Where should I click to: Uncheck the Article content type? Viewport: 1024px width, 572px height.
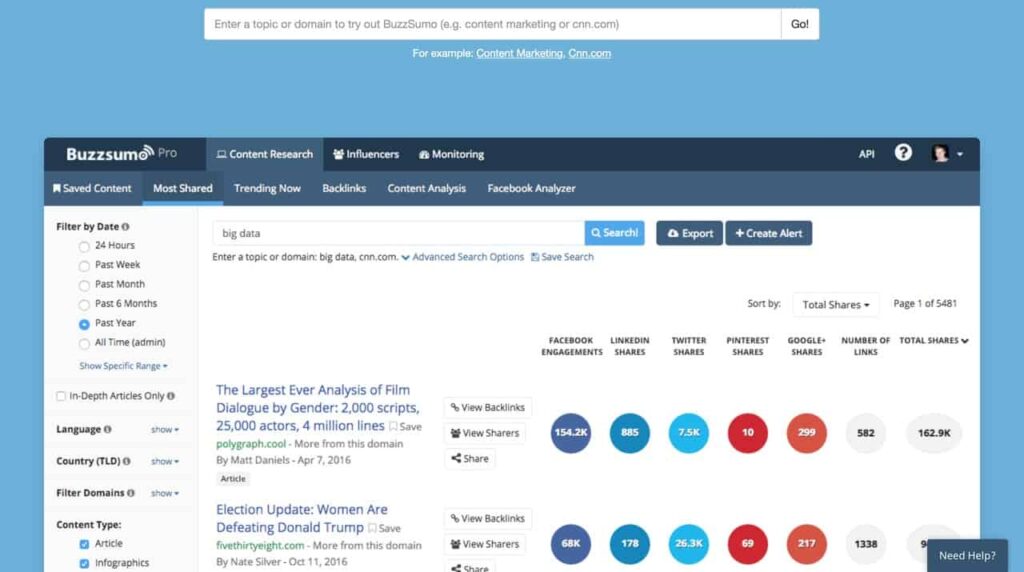pos(84,544)
